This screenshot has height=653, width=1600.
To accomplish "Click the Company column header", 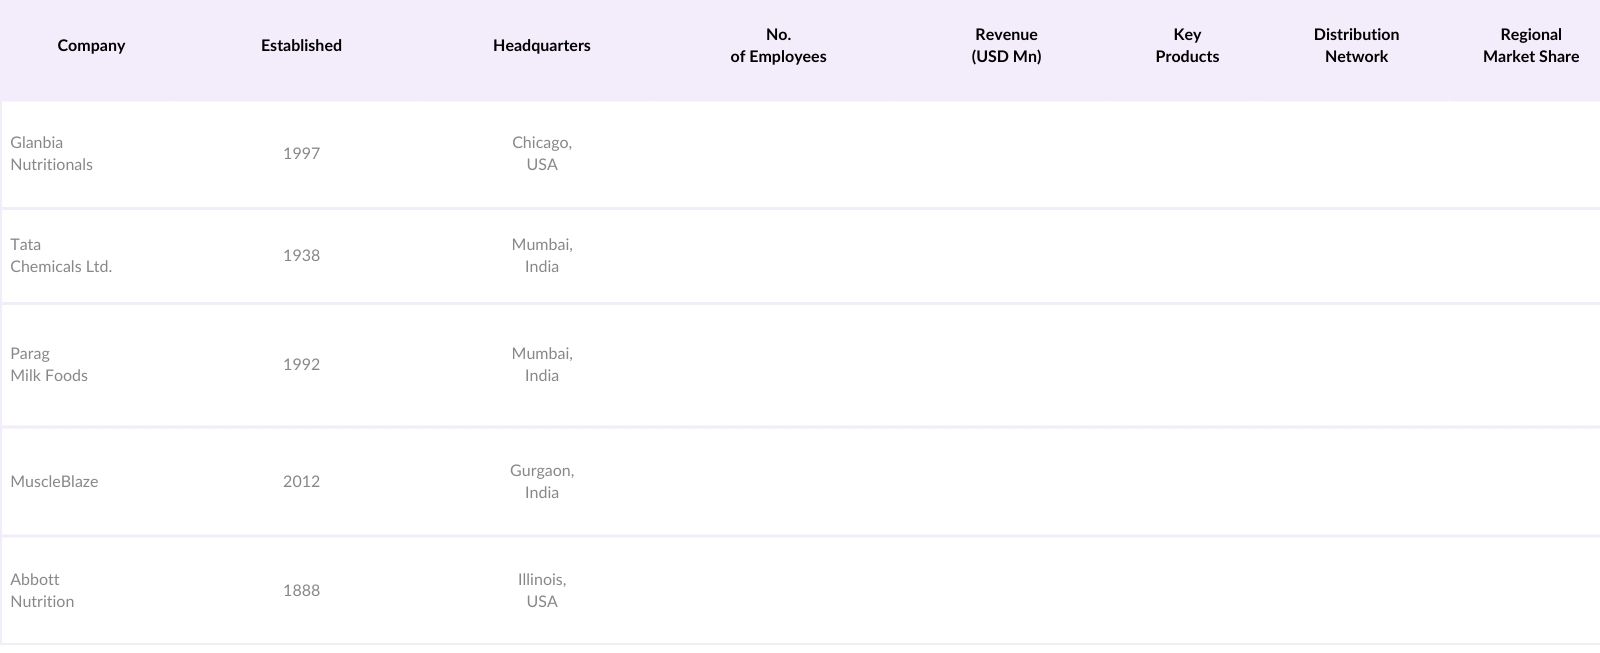I will (91, 46).
